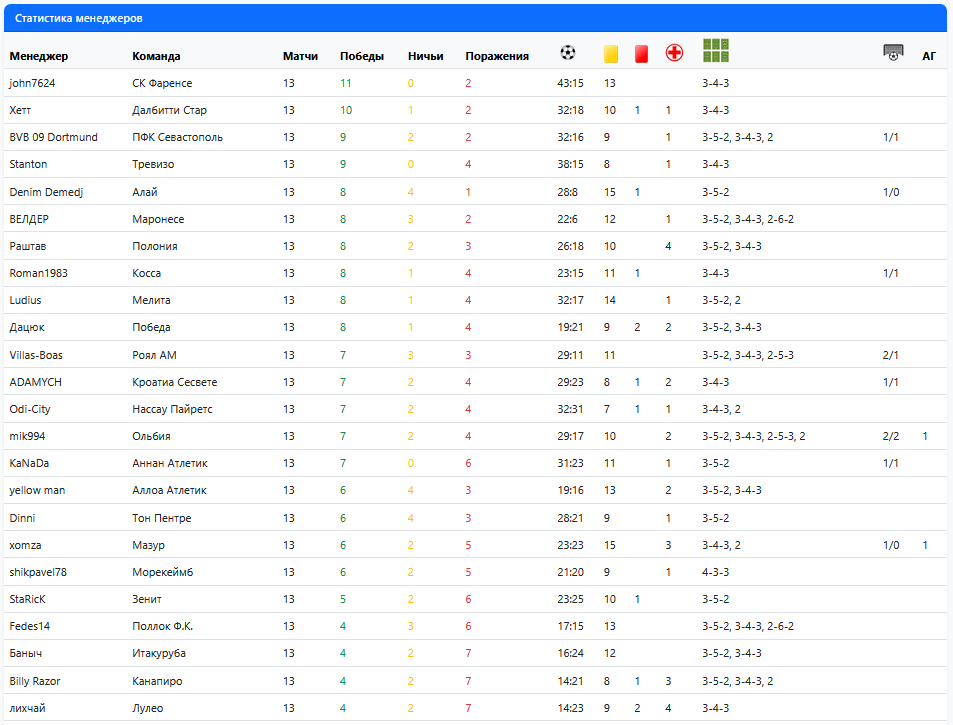953x725 pixels.
Task: Click the soccer ball goals column icon
Action: pyautogui.click(x=568, y=53)
